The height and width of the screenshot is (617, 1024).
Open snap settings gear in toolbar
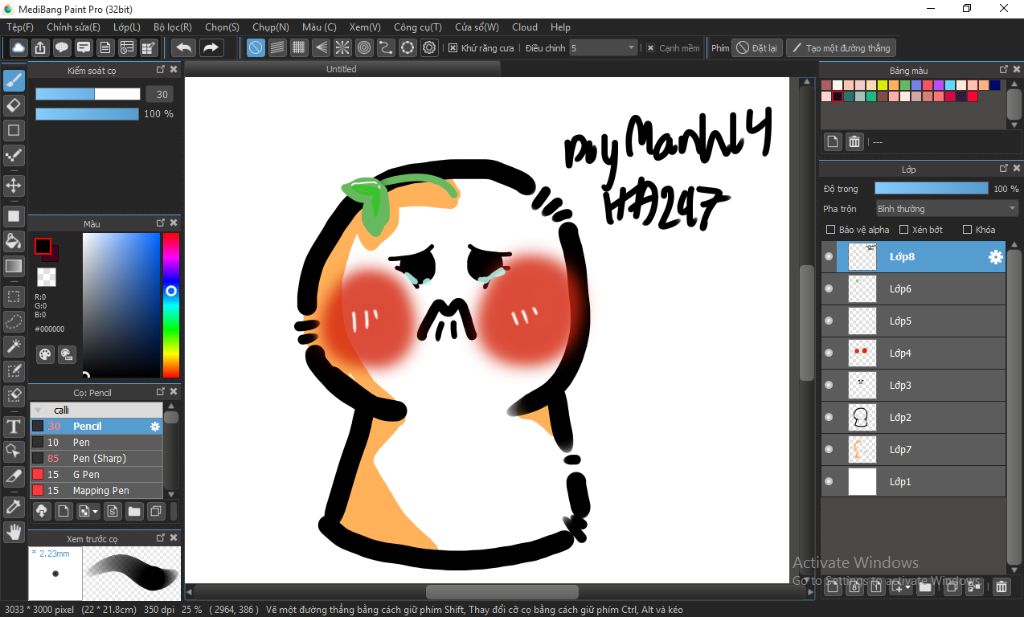point(429,48)
